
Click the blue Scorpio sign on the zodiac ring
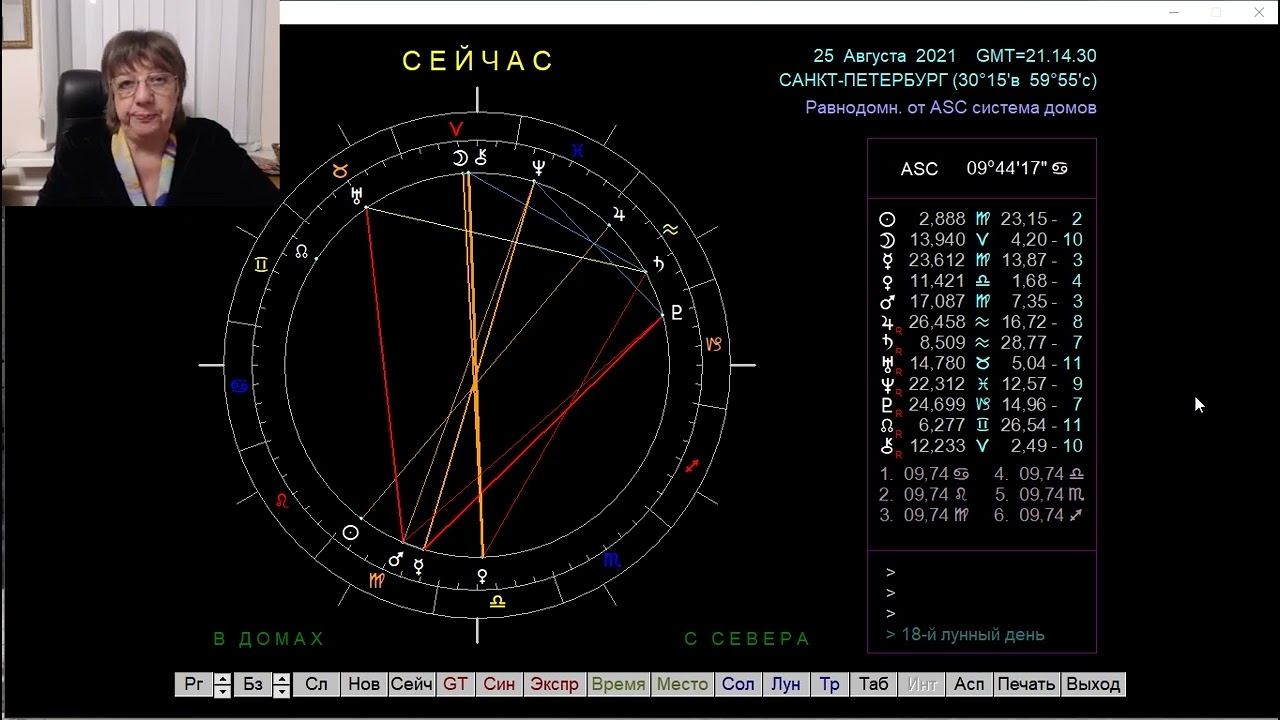[612, 559]
